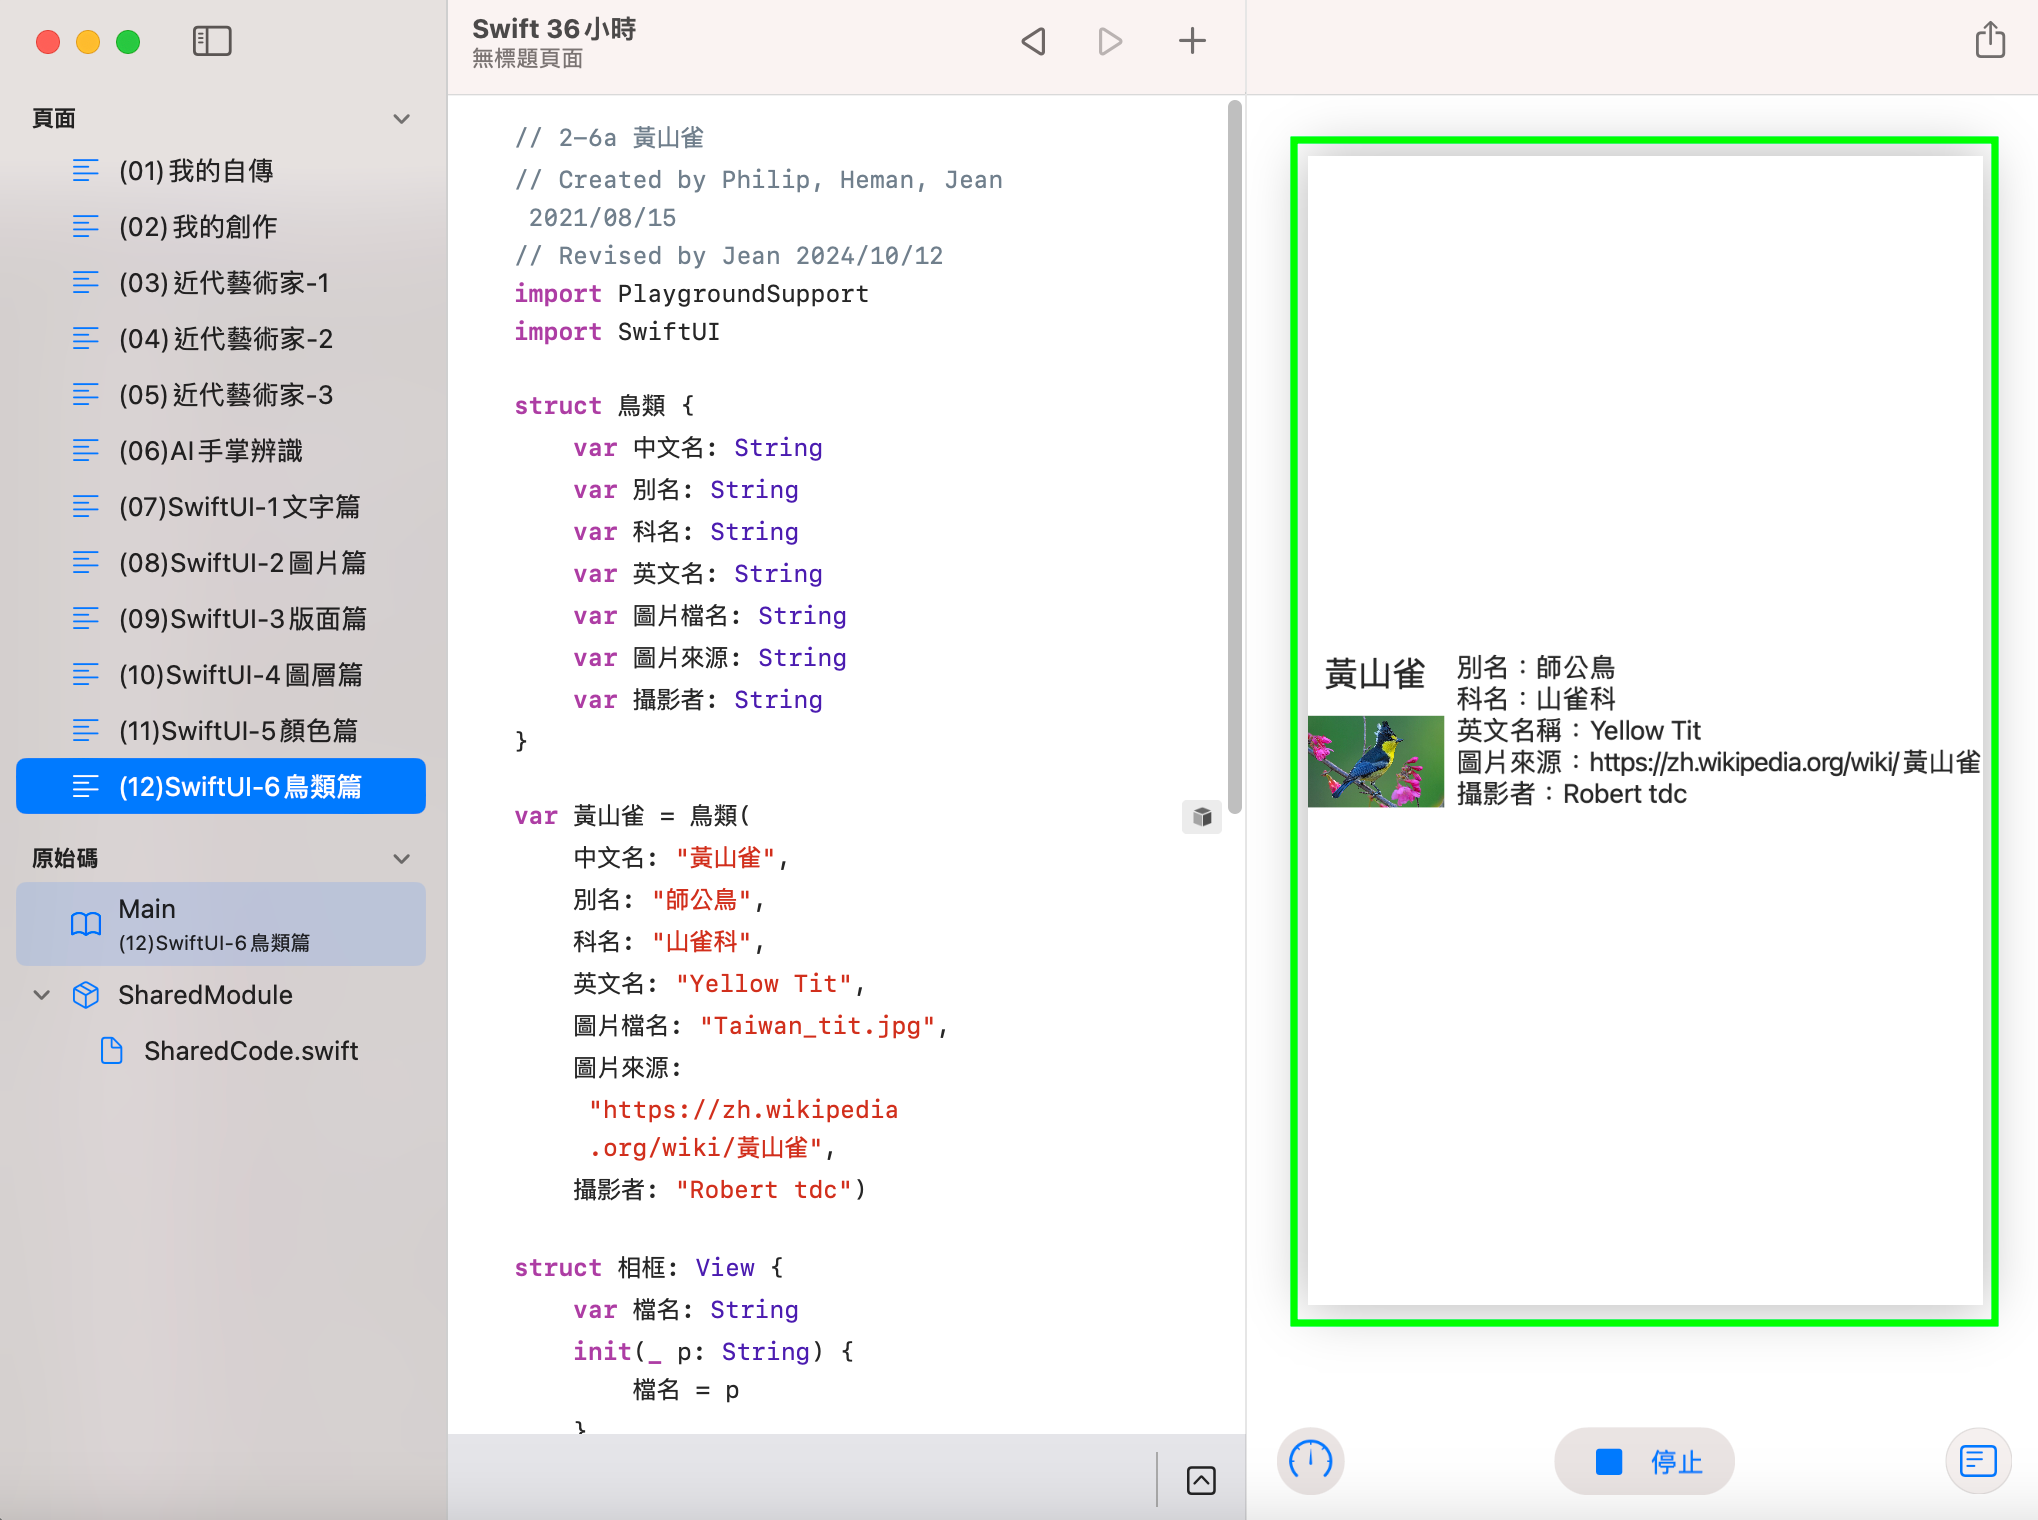This screenshot has width=2038, height=1520.
Task: Collapse the SharedModule disclosure arrow
Action: pos(42,995)
